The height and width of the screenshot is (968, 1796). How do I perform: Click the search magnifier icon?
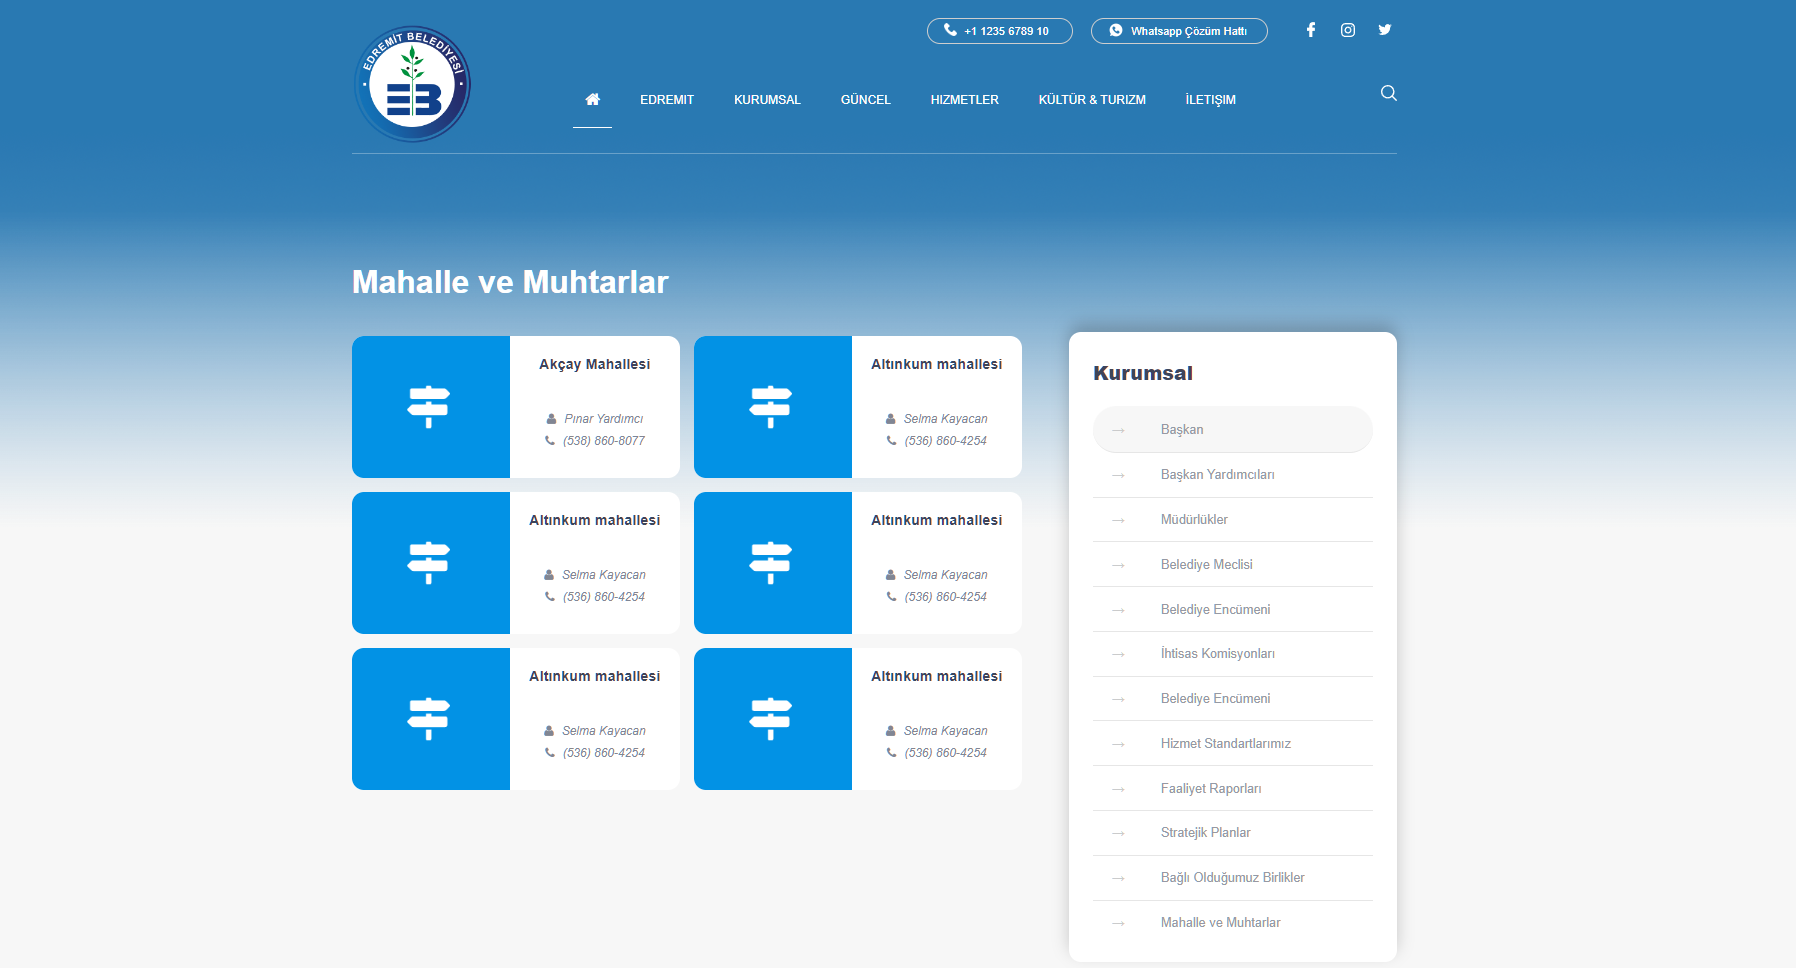(1388, 93)
